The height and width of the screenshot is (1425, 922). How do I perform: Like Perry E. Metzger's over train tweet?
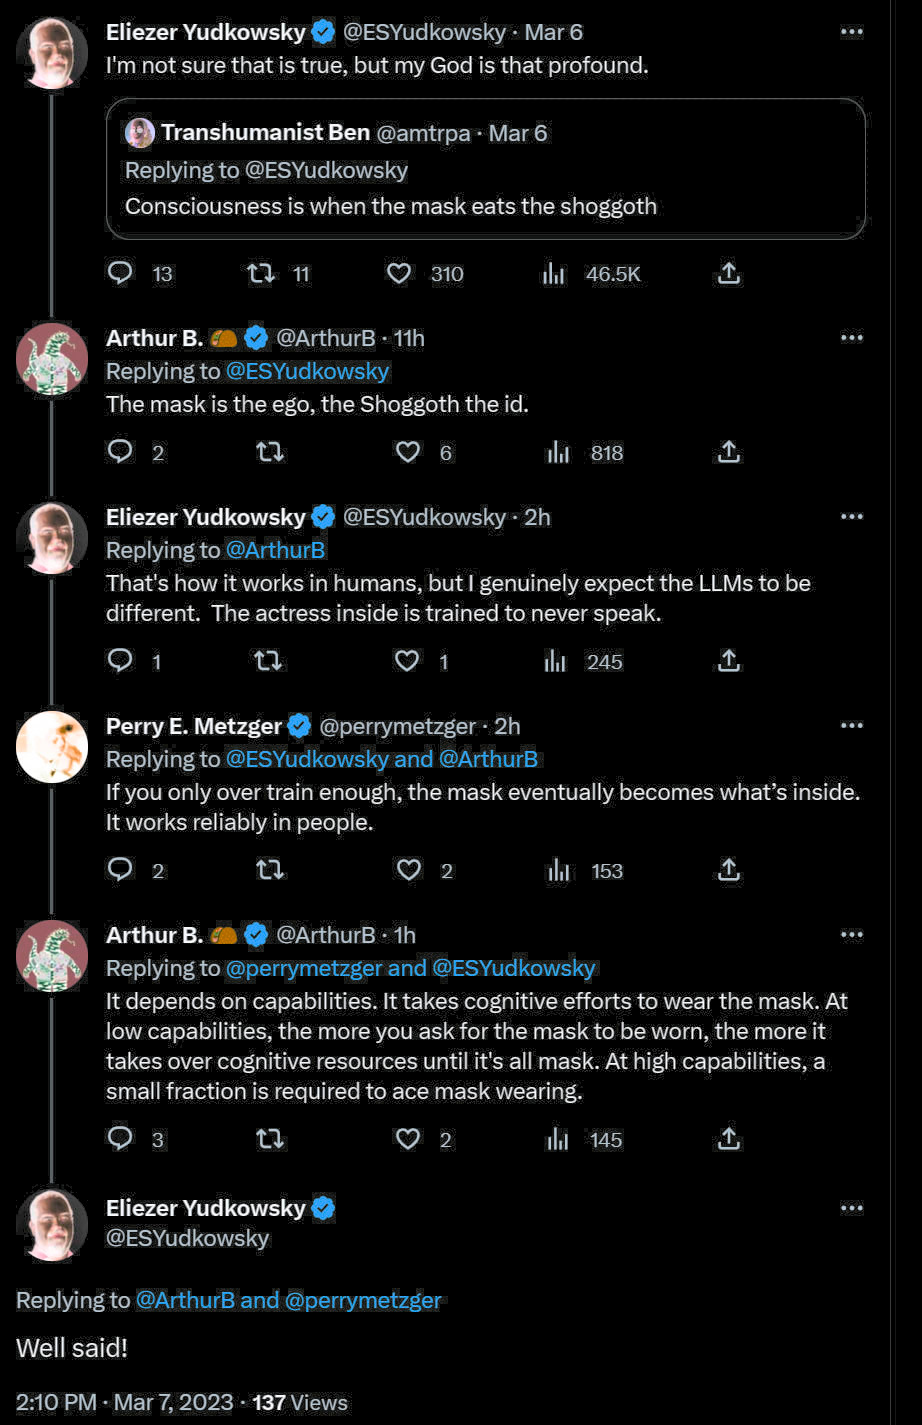point(409,870)
